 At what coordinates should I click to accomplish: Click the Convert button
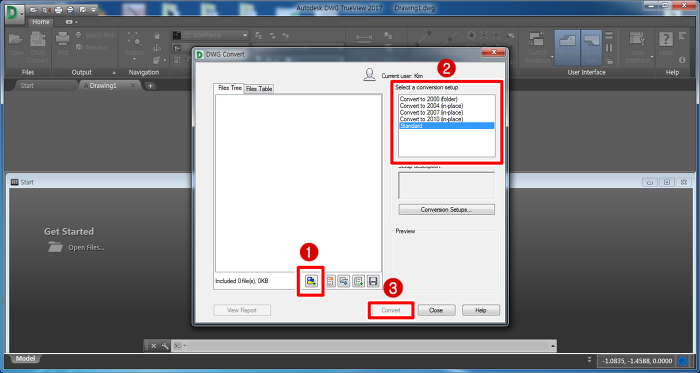tap(391, 310)
